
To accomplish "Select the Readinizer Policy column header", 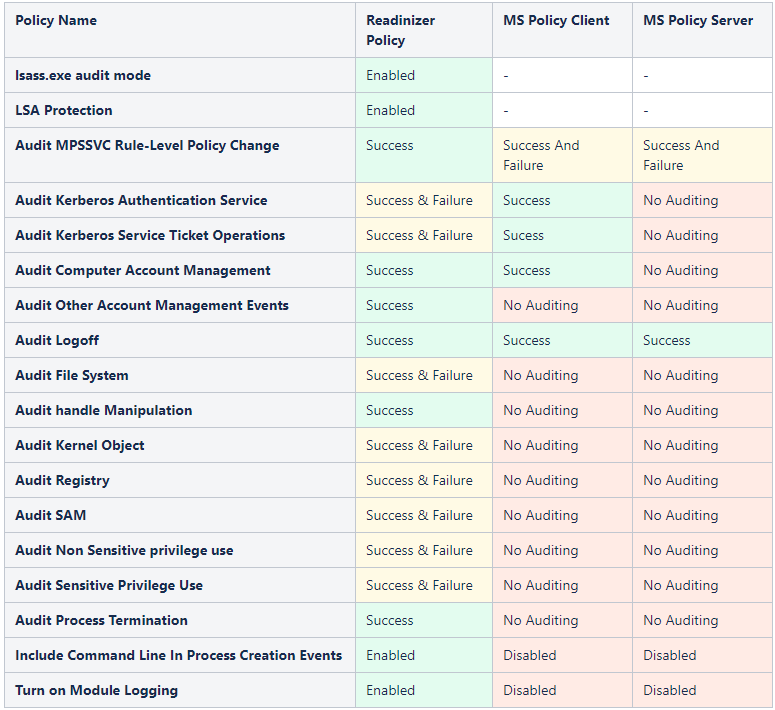I will point(400,30).
